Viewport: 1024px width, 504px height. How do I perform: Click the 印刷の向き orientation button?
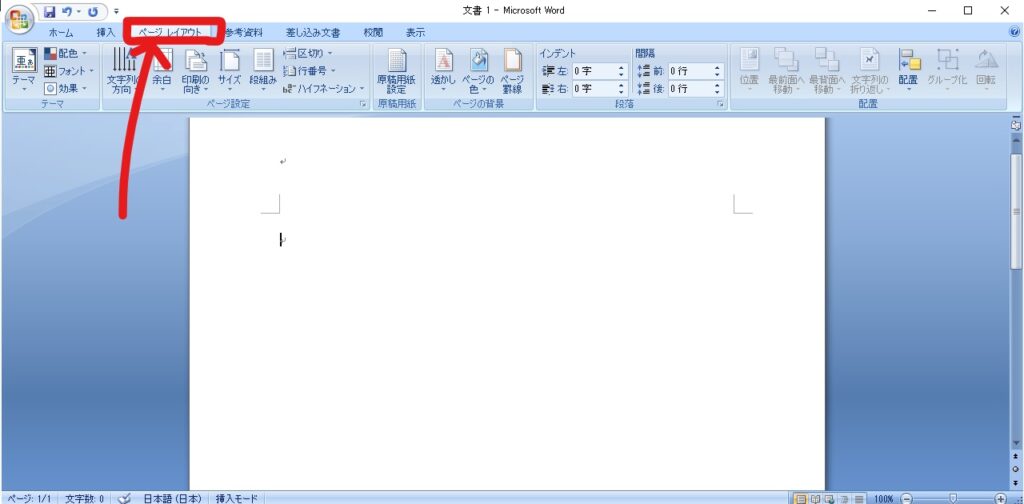click(195, 71)
